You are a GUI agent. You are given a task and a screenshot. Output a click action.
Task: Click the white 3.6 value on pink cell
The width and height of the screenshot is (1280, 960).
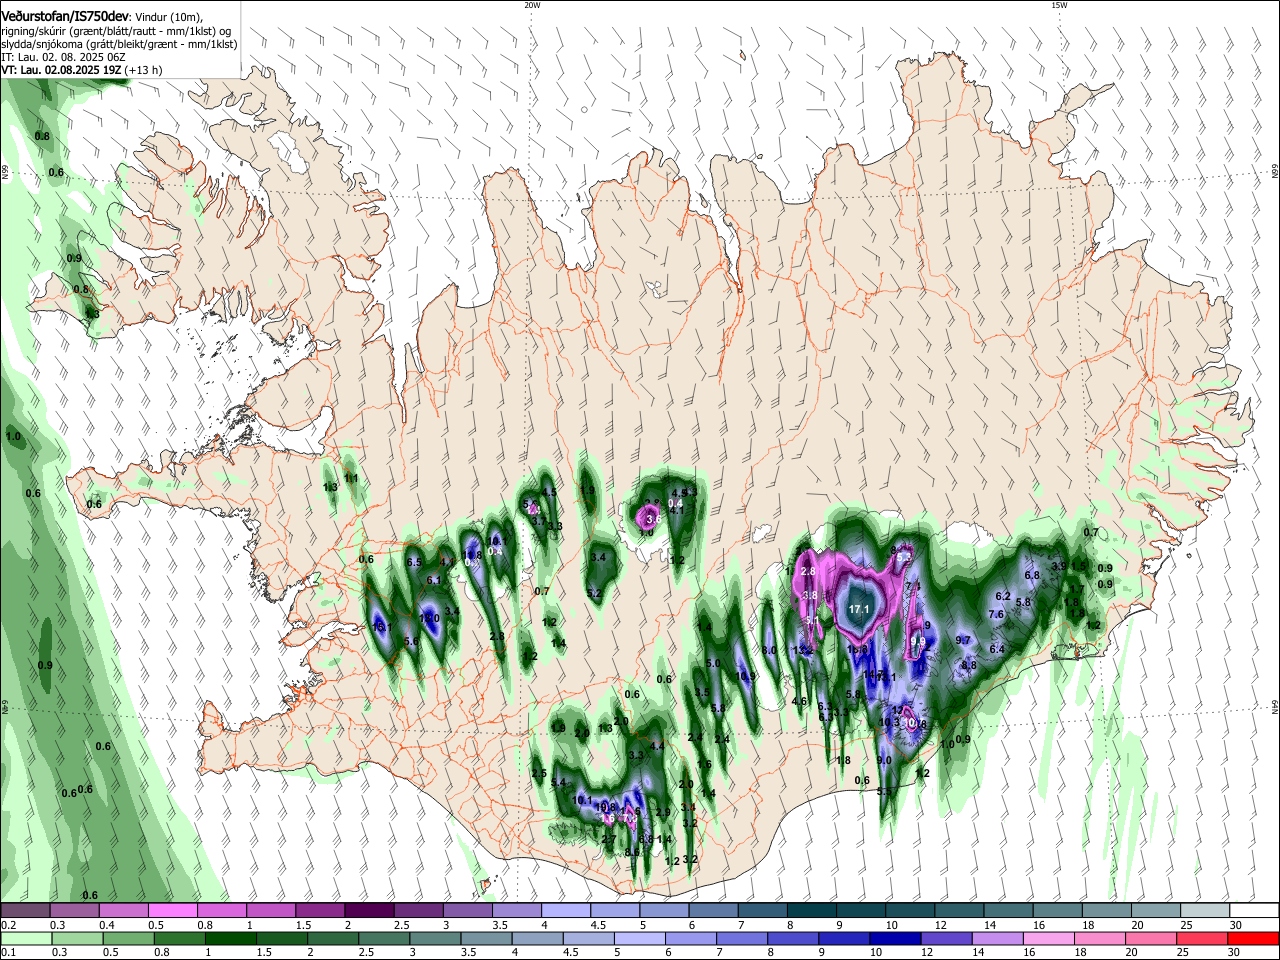[653, 520]
